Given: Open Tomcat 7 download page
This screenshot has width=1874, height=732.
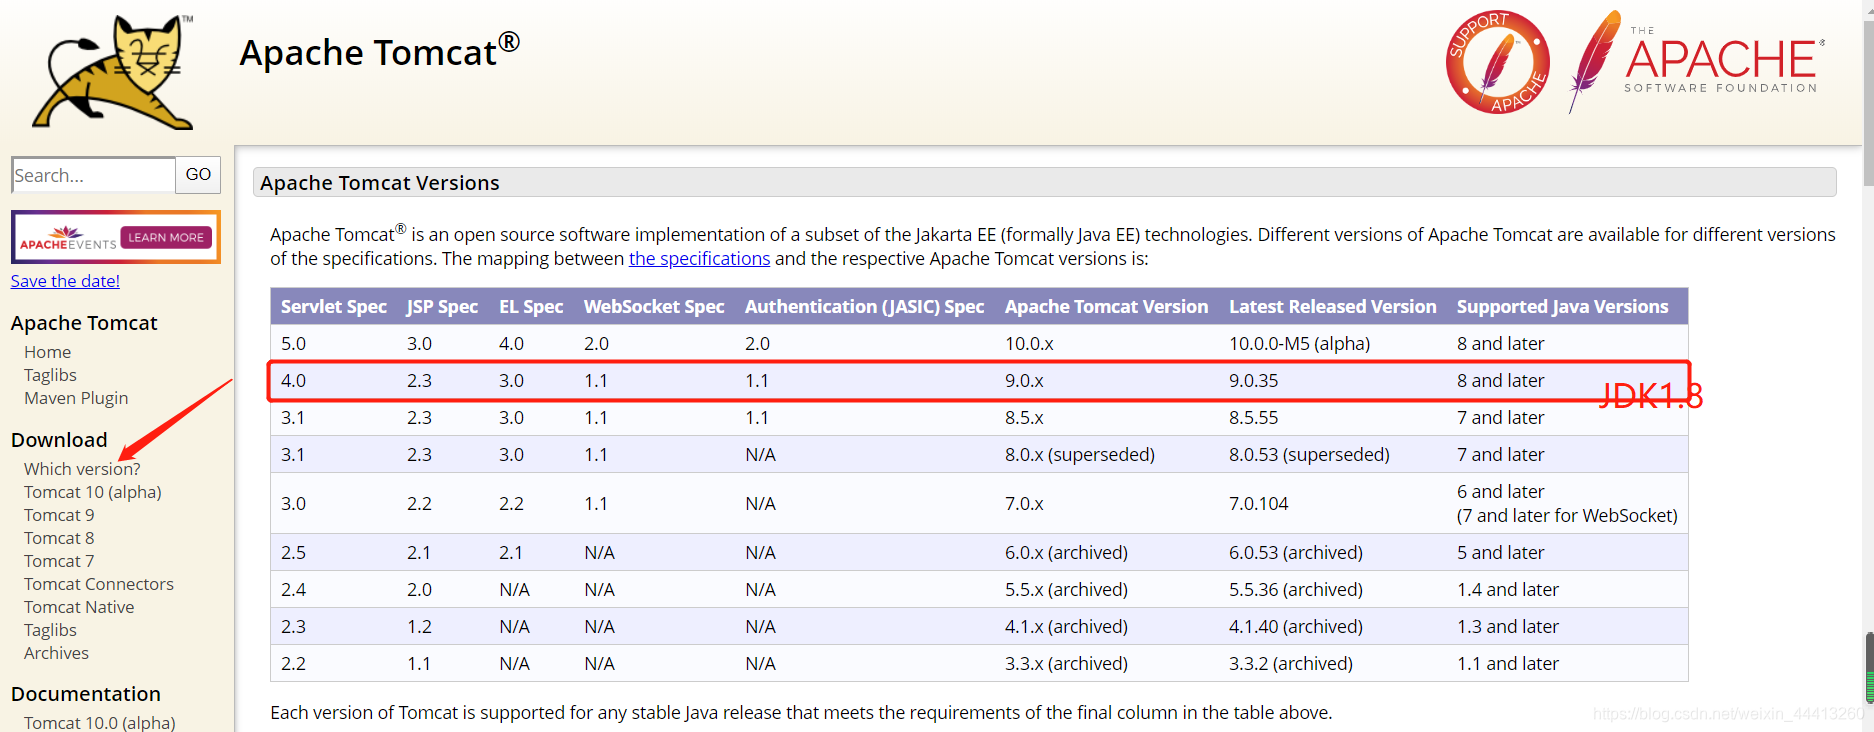Looking at the screenshot, I should pos(59,561).
